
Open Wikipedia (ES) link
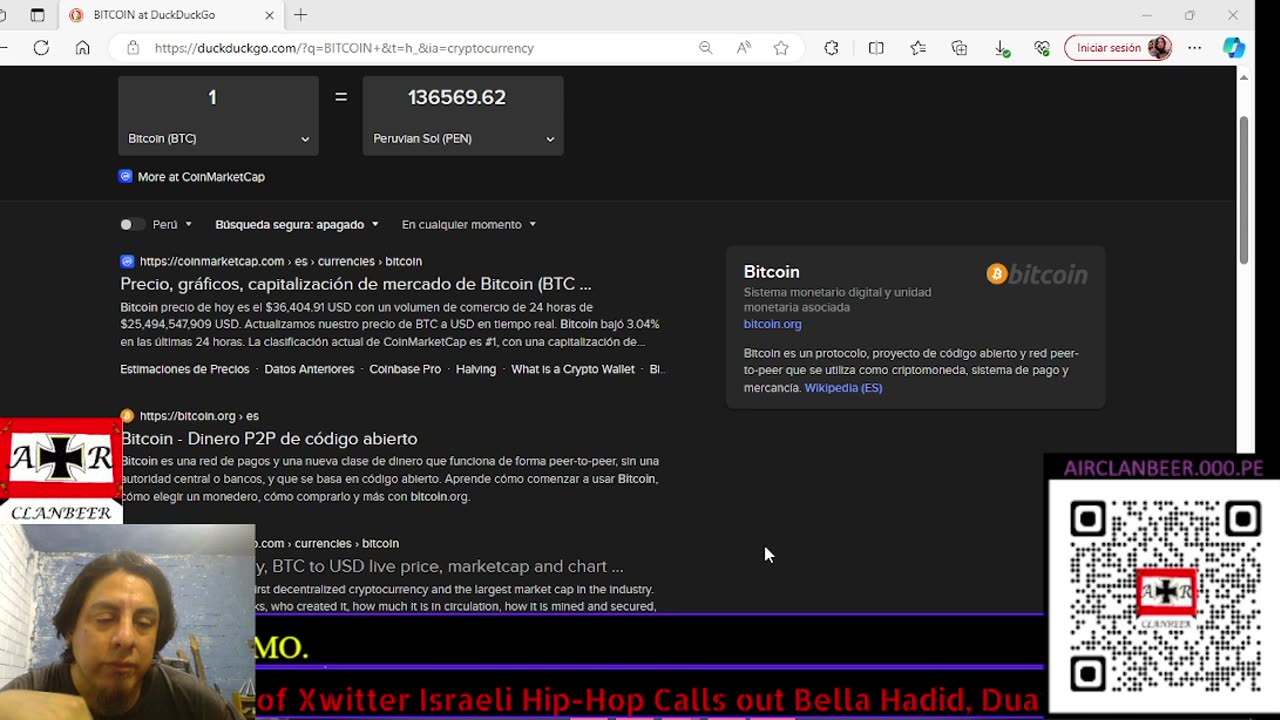[843, 388]
